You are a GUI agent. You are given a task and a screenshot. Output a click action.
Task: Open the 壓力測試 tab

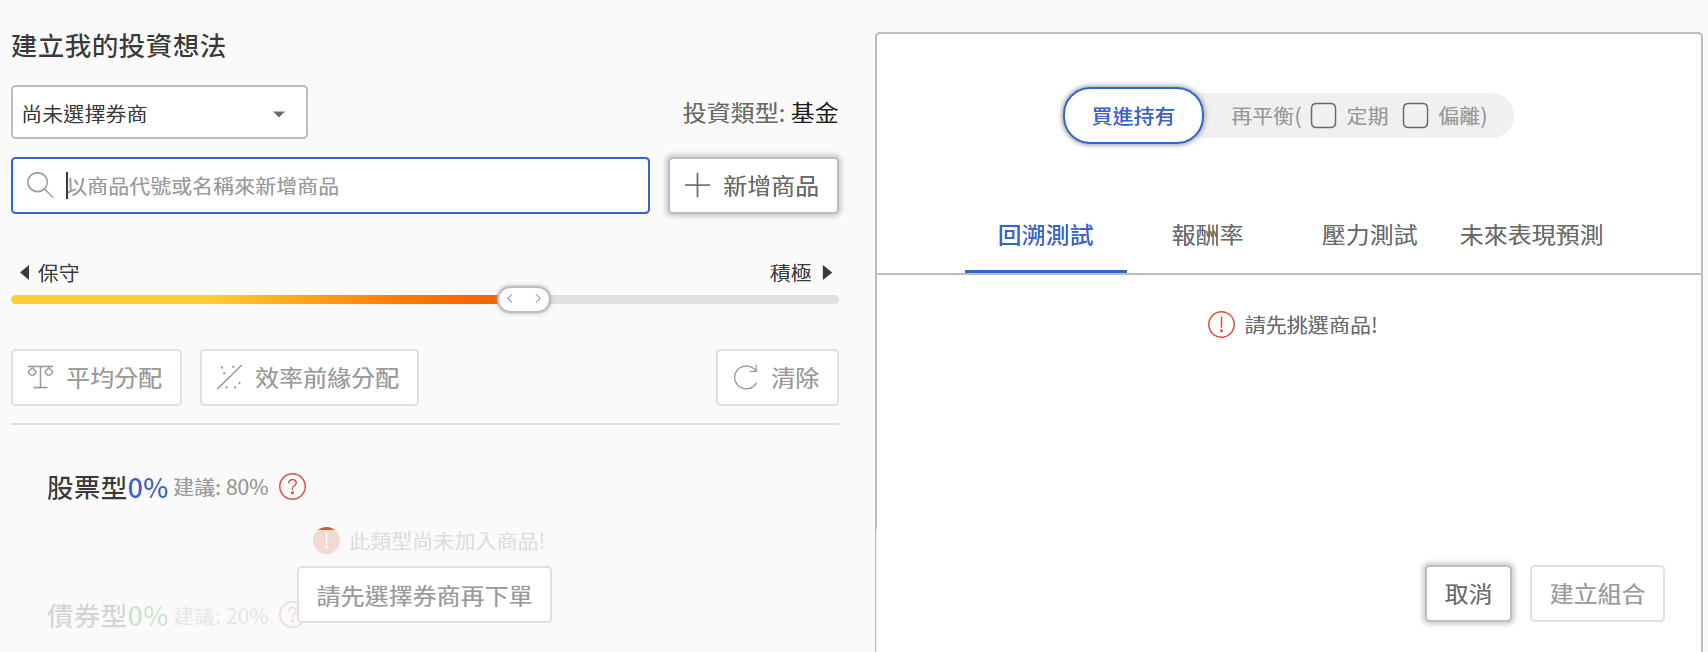tap(1369, 236)
